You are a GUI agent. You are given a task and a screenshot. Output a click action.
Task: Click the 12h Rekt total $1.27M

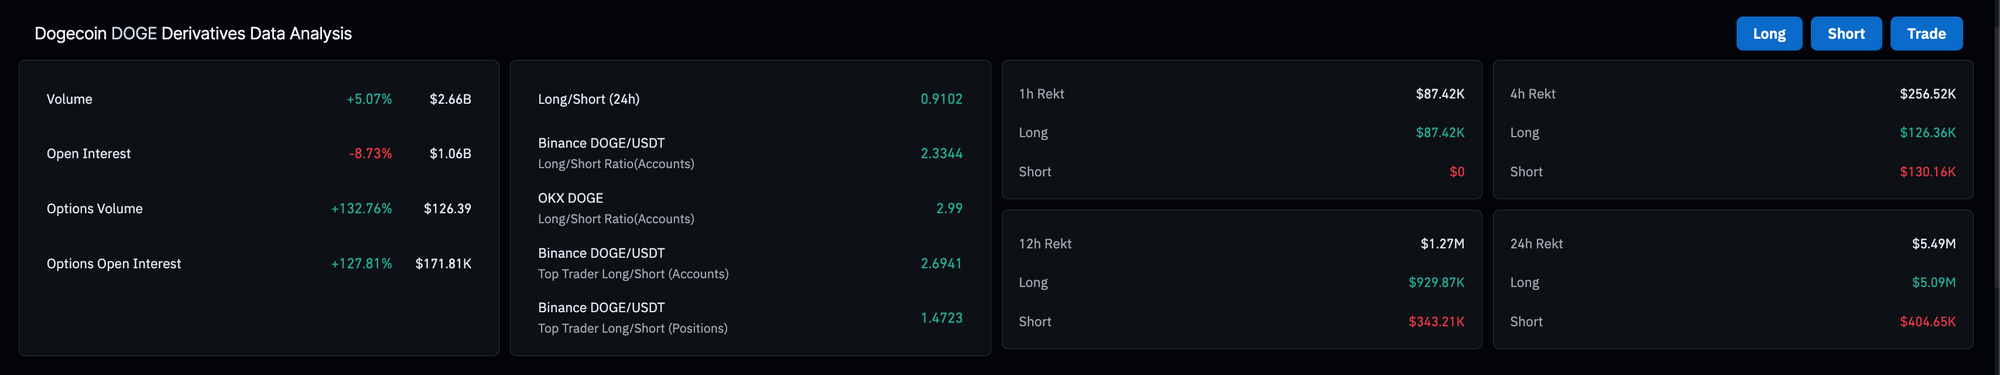pyautogui.click(x=1442, y=244)
